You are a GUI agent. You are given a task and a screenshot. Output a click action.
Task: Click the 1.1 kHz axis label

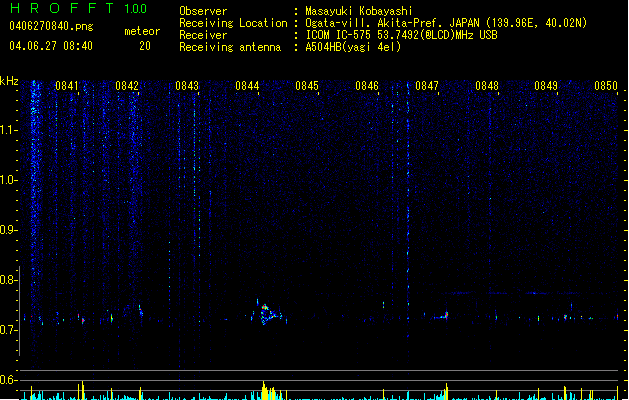(8, 130)
